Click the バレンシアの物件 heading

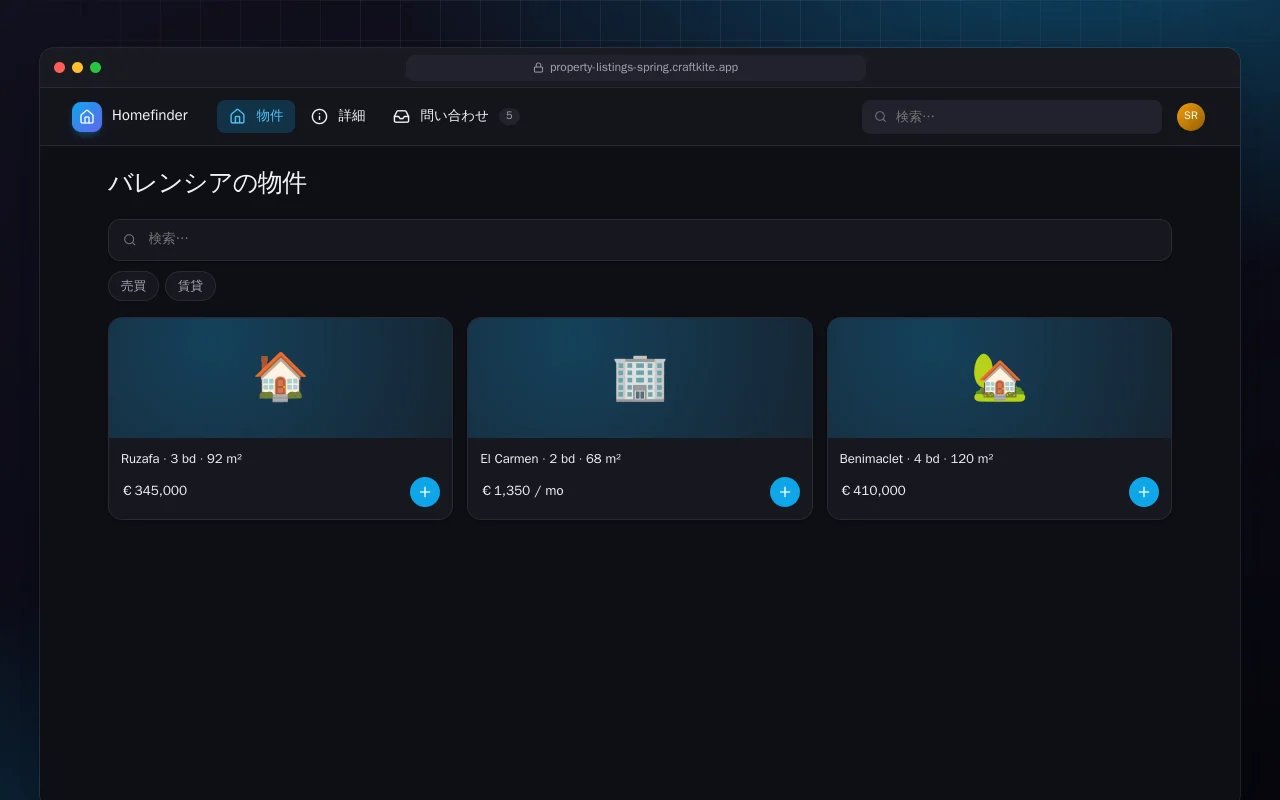(x=207, y=183)
